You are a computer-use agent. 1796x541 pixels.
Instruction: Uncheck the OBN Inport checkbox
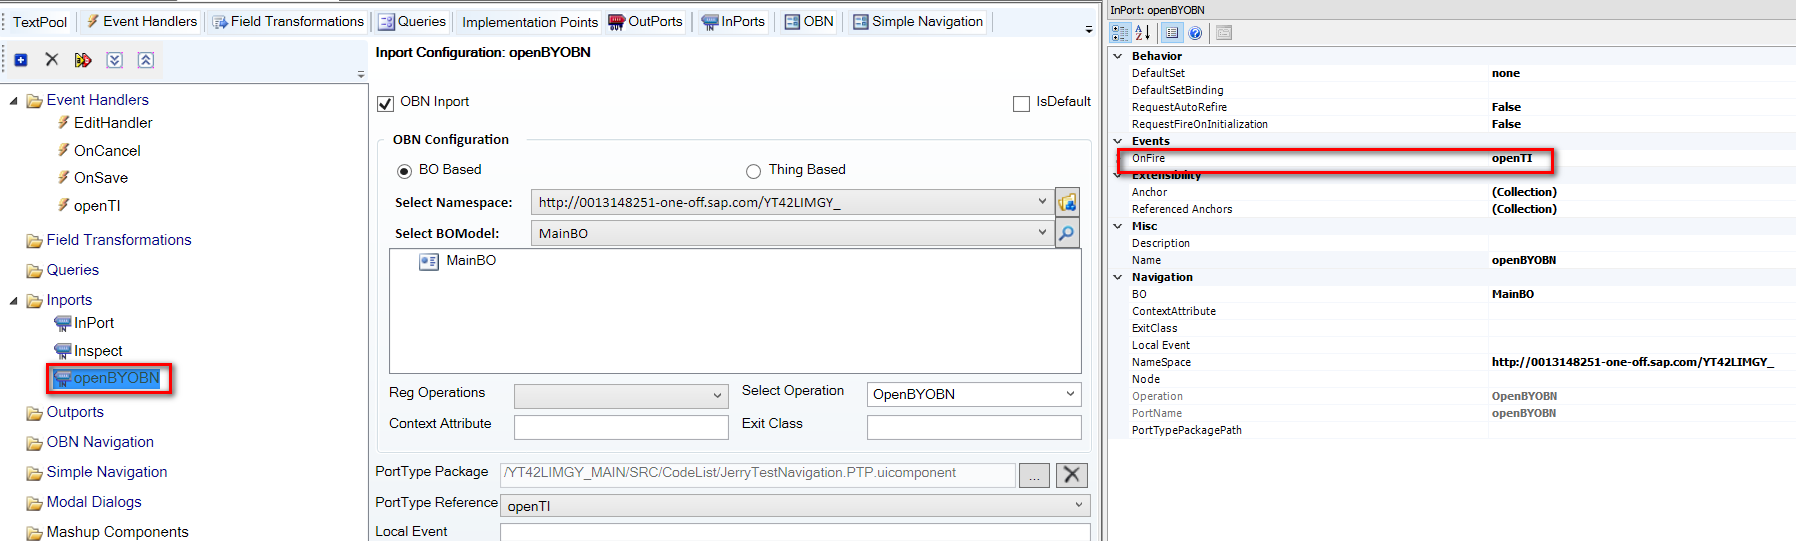click(x=385, y=103)
